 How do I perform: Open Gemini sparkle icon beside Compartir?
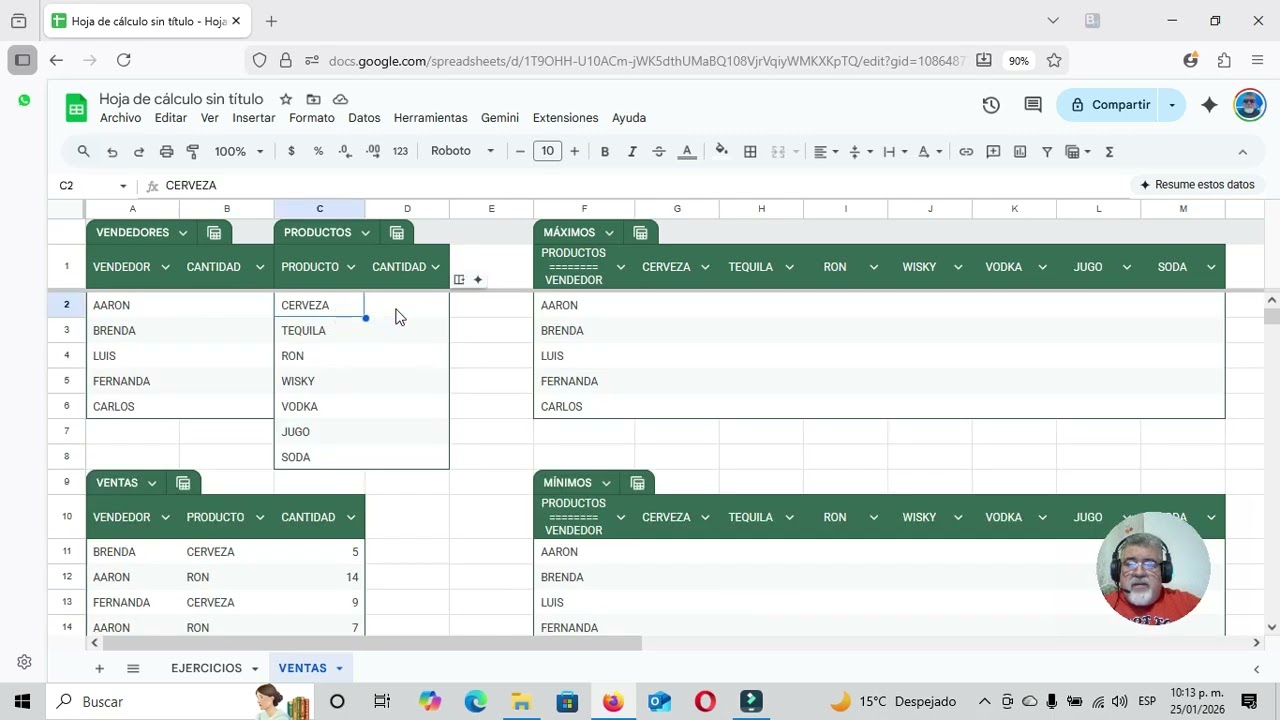click(1209, 105)
